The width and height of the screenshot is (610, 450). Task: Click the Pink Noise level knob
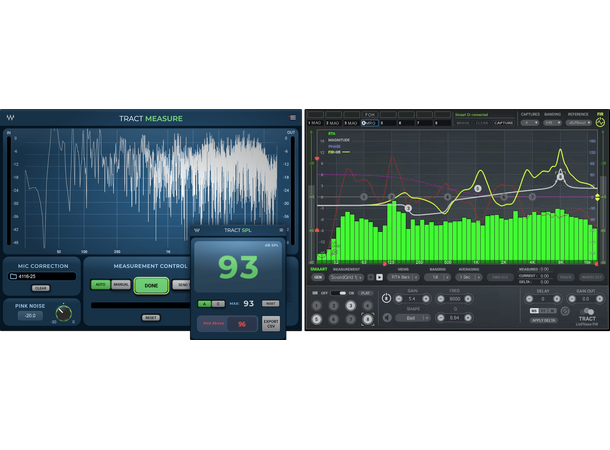pyautogui.click(x=63, y=313)
